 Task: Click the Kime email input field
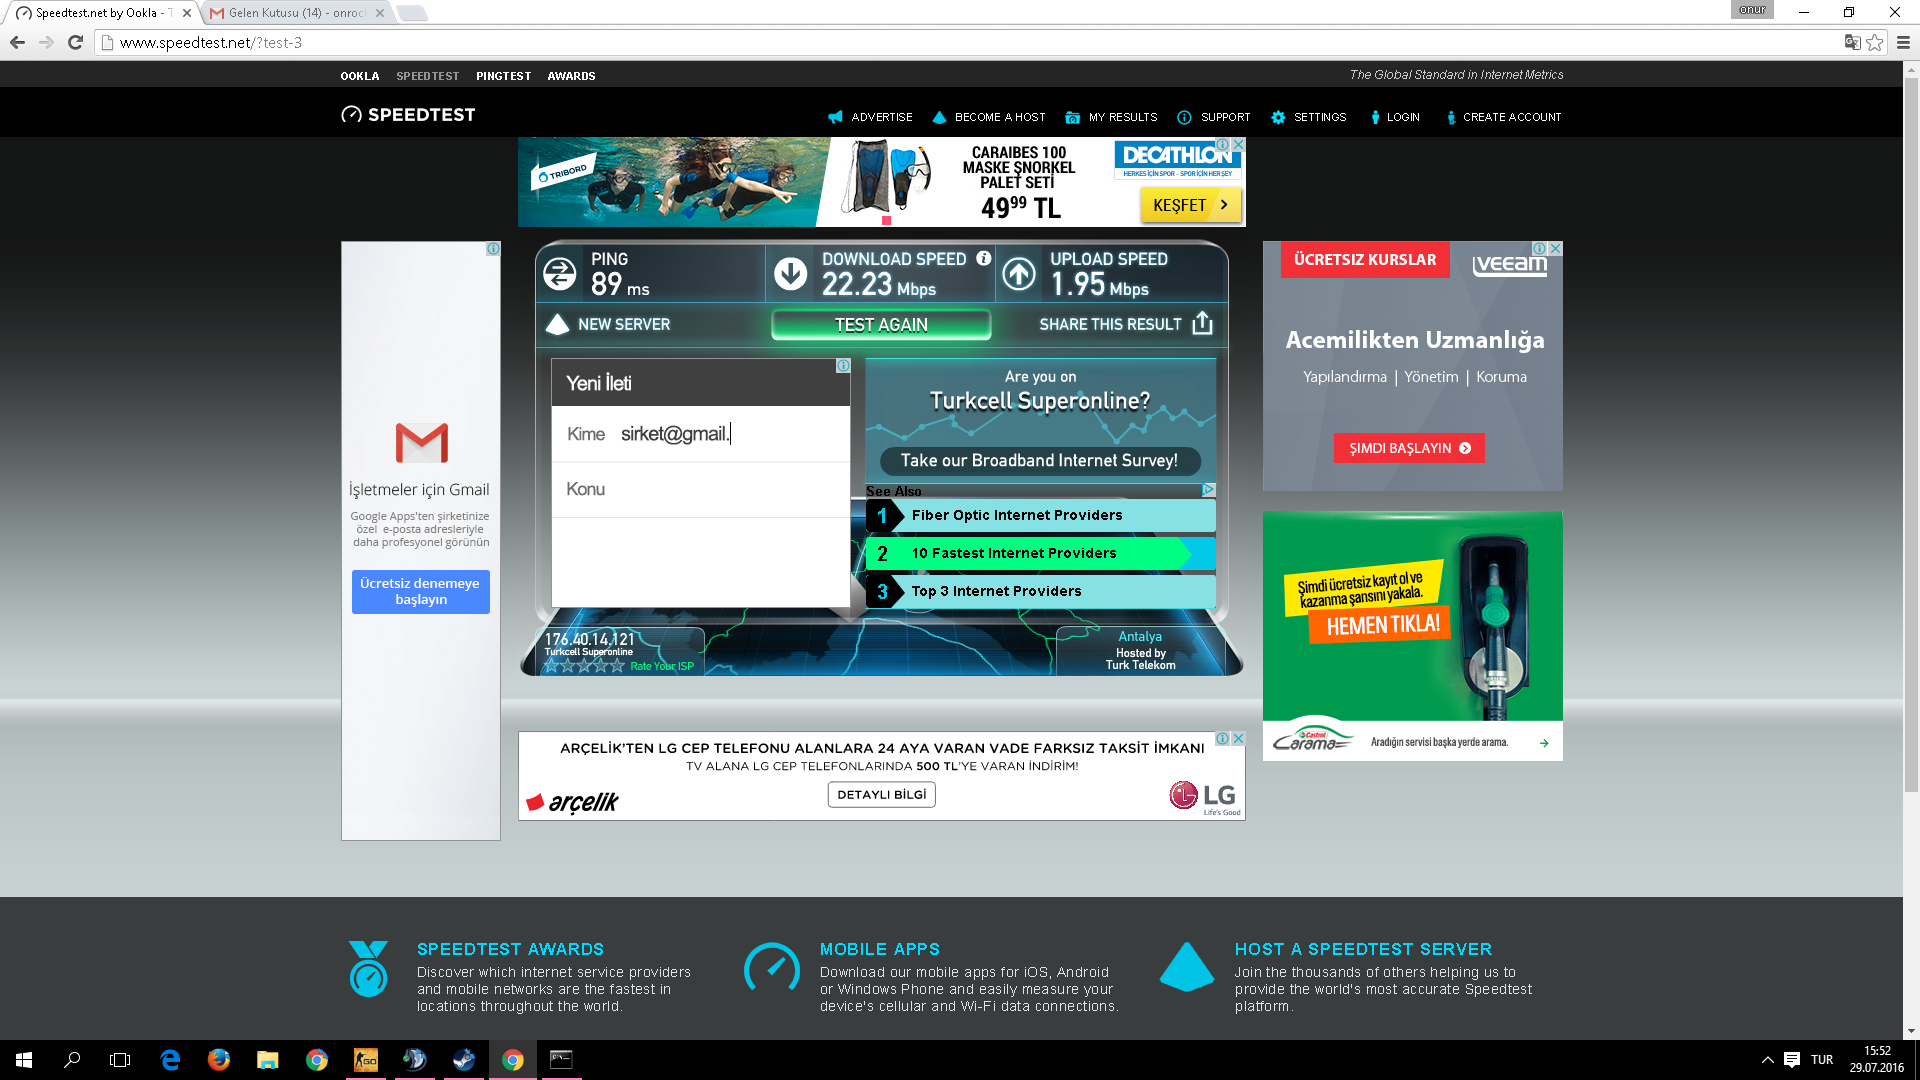tap(701, 434)
